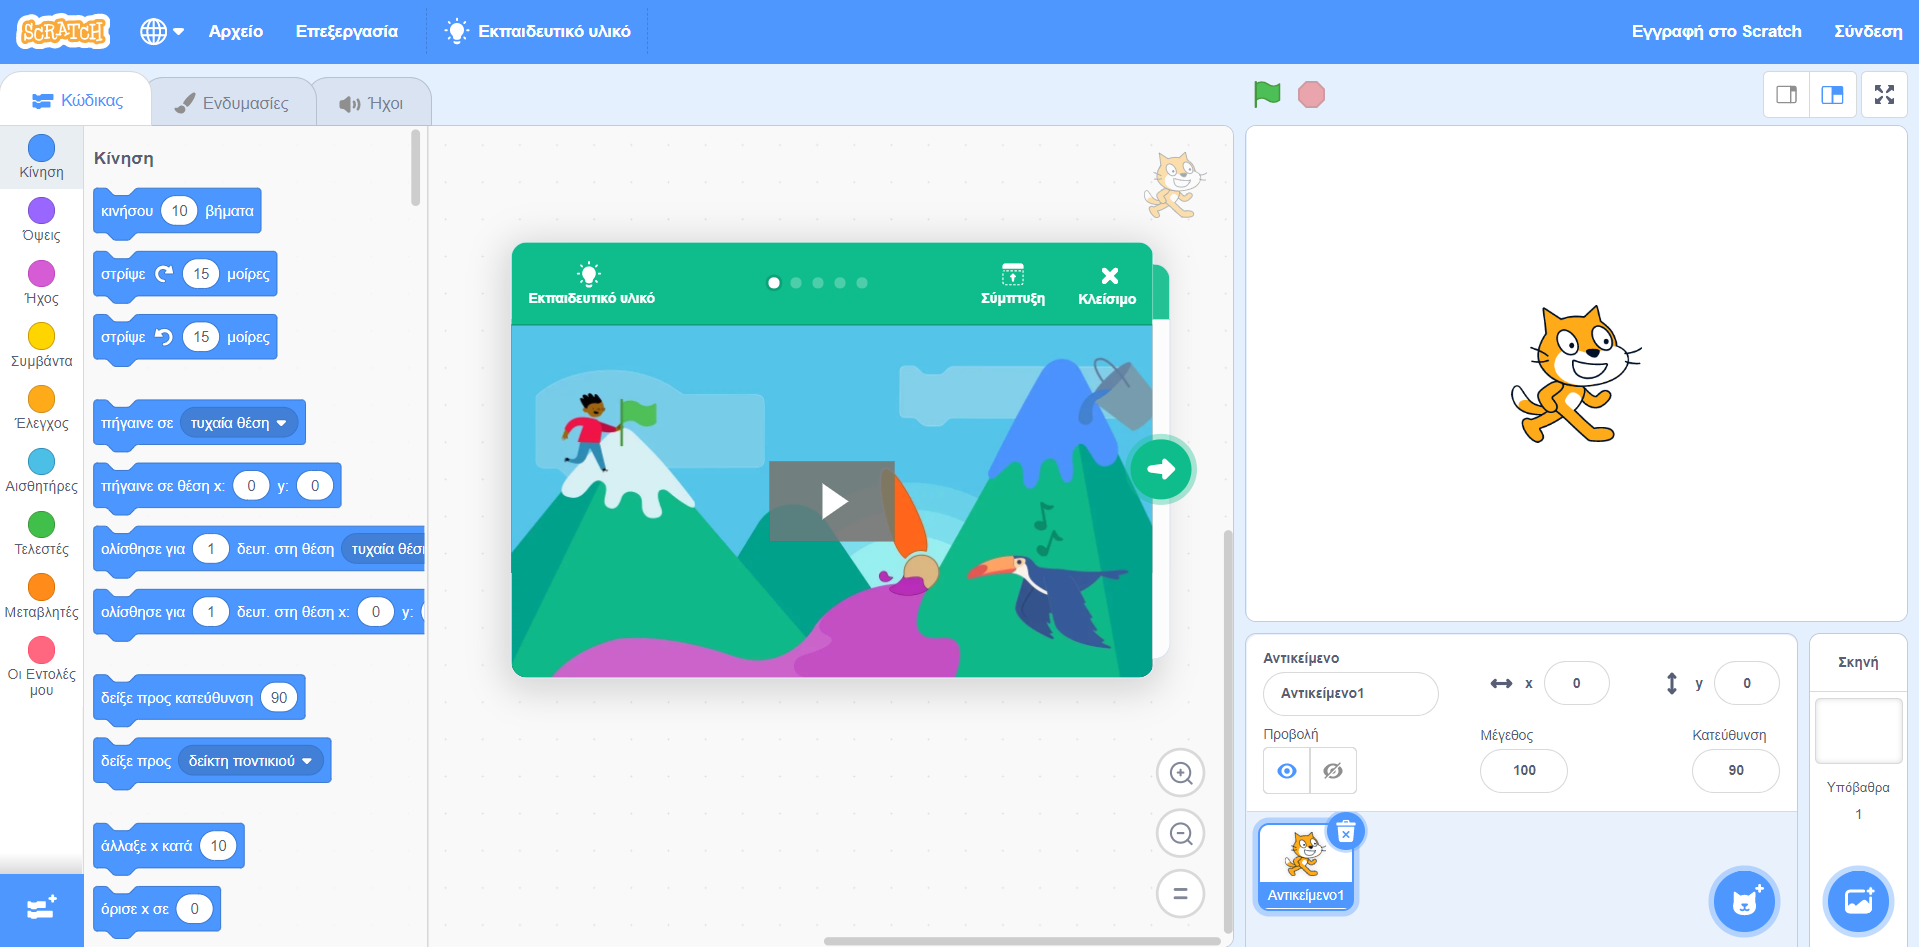Open Εκπαιδευτικό υλικό in top bar
This screenshot has width=1919, height=947.
[x=538, y=31]
